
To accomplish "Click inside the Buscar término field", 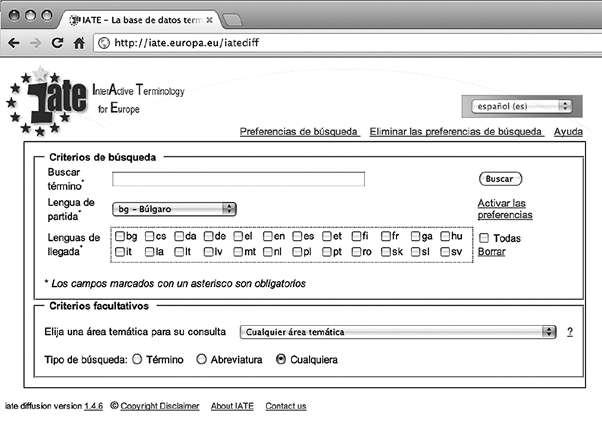I will coord(238,179).
